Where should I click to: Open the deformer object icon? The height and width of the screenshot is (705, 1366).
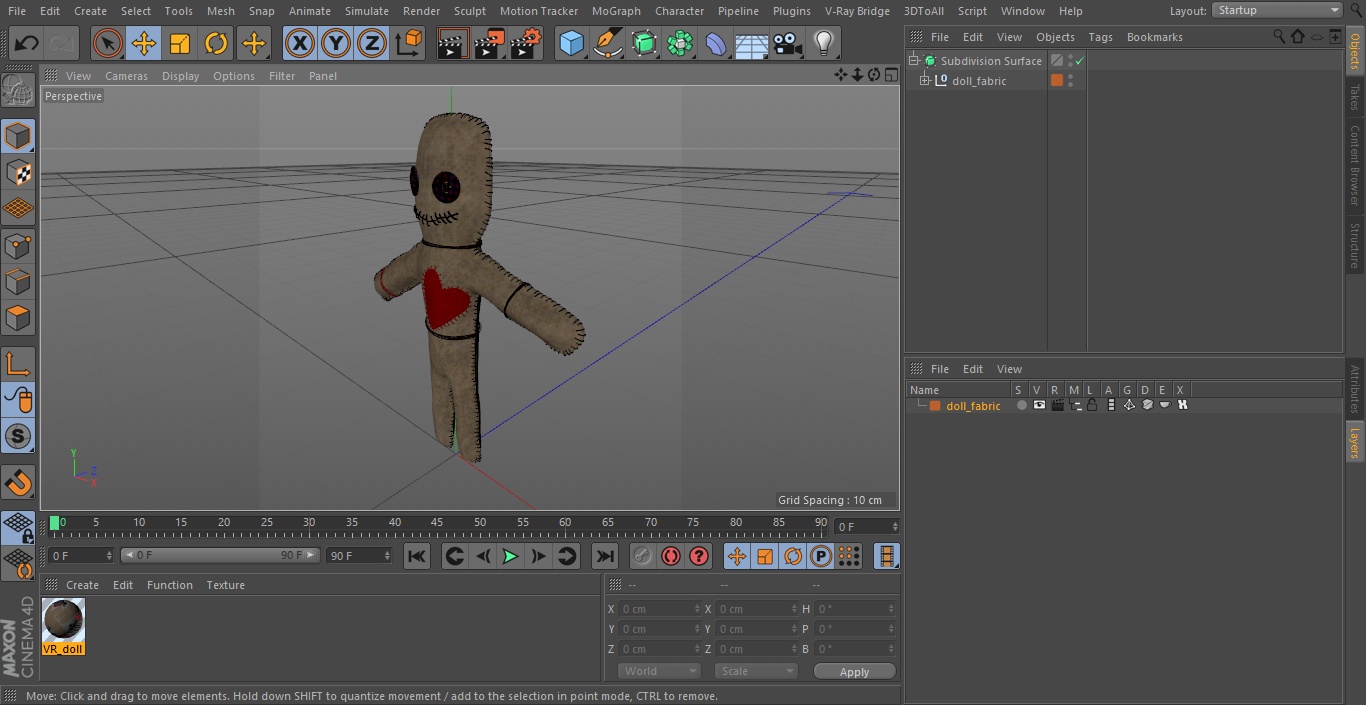pos(716,43)
